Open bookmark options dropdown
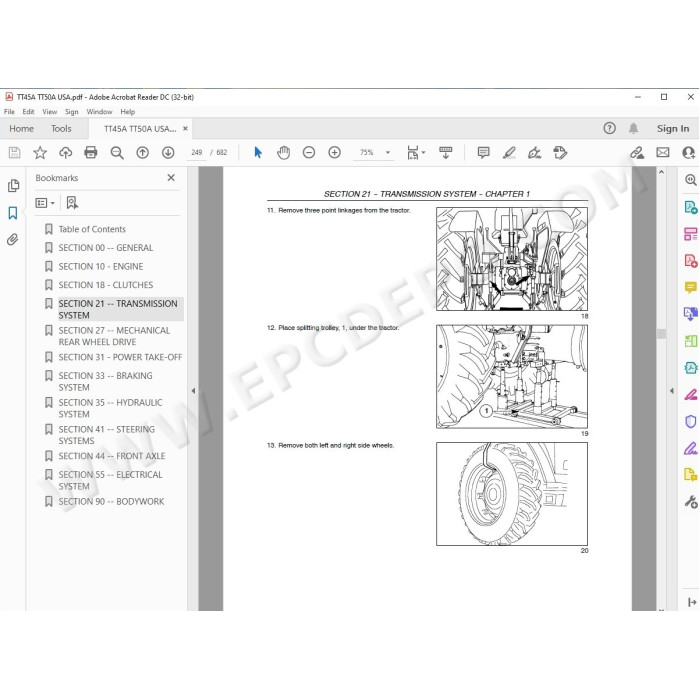The height and width of the screenshot is (700, 700). 45,203
